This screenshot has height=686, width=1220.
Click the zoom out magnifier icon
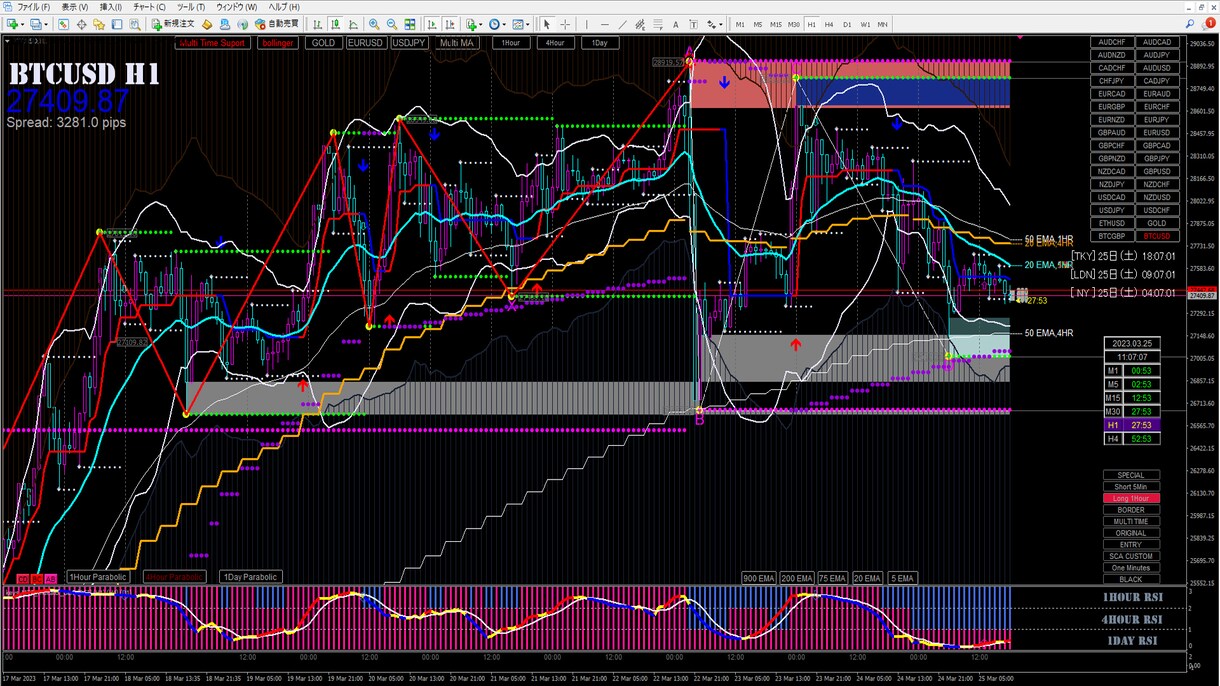tap(392, 24)
